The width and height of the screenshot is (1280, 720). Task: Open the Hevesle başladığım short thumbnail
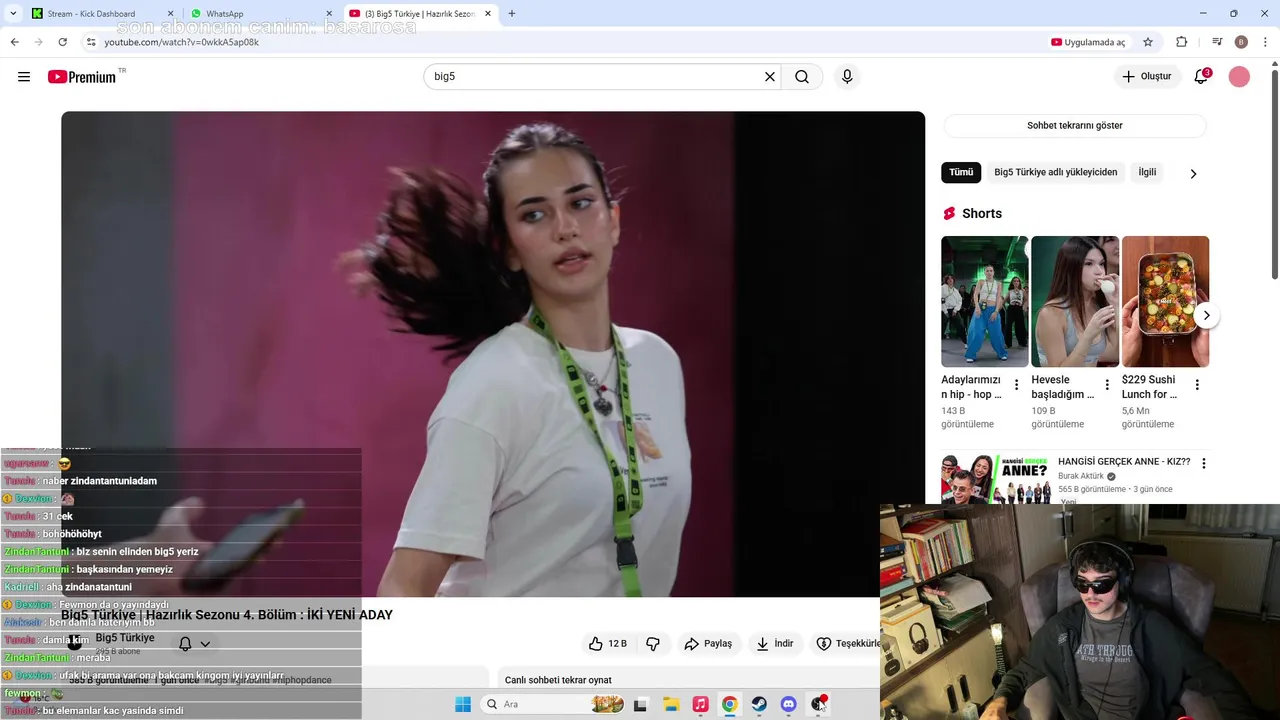(x=1075, y=301)
